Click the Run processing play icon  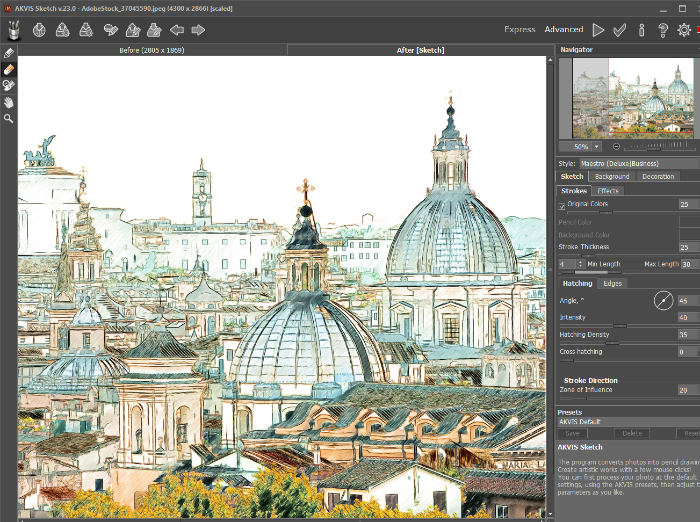click(598, 30)
